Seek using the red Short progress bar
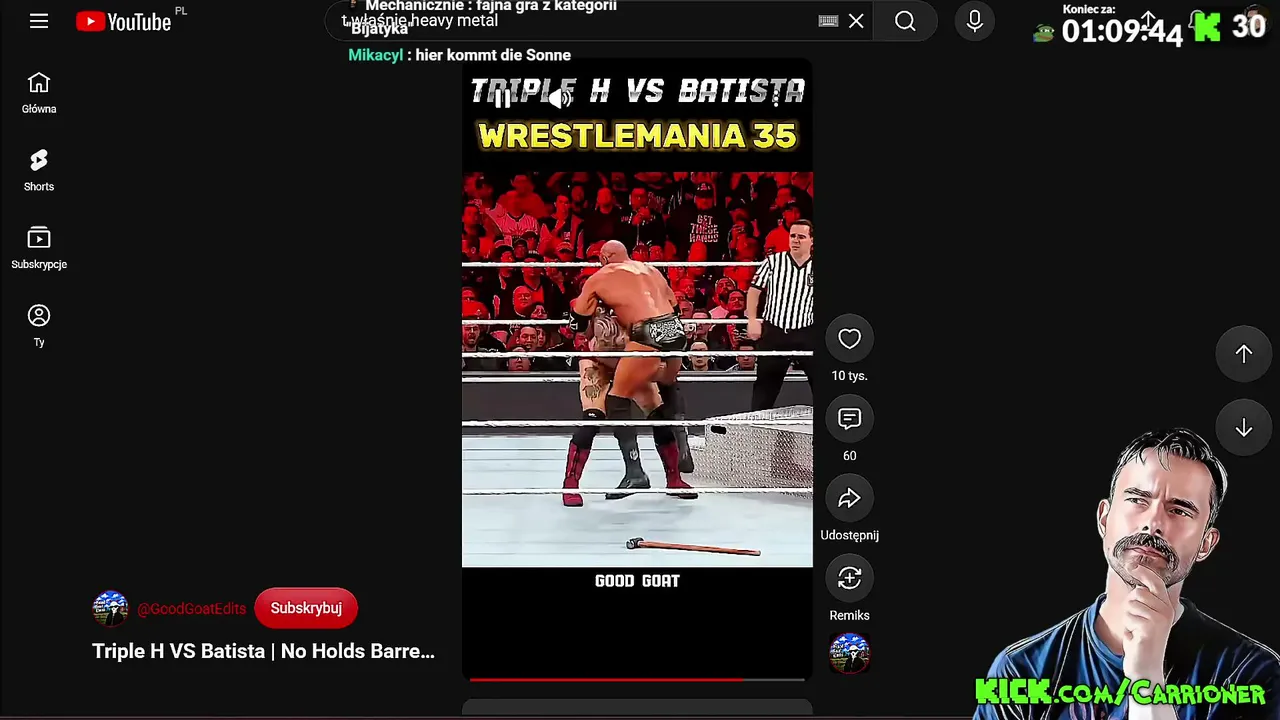Viewport: 1280px width, 720px height. click(637, 679)
